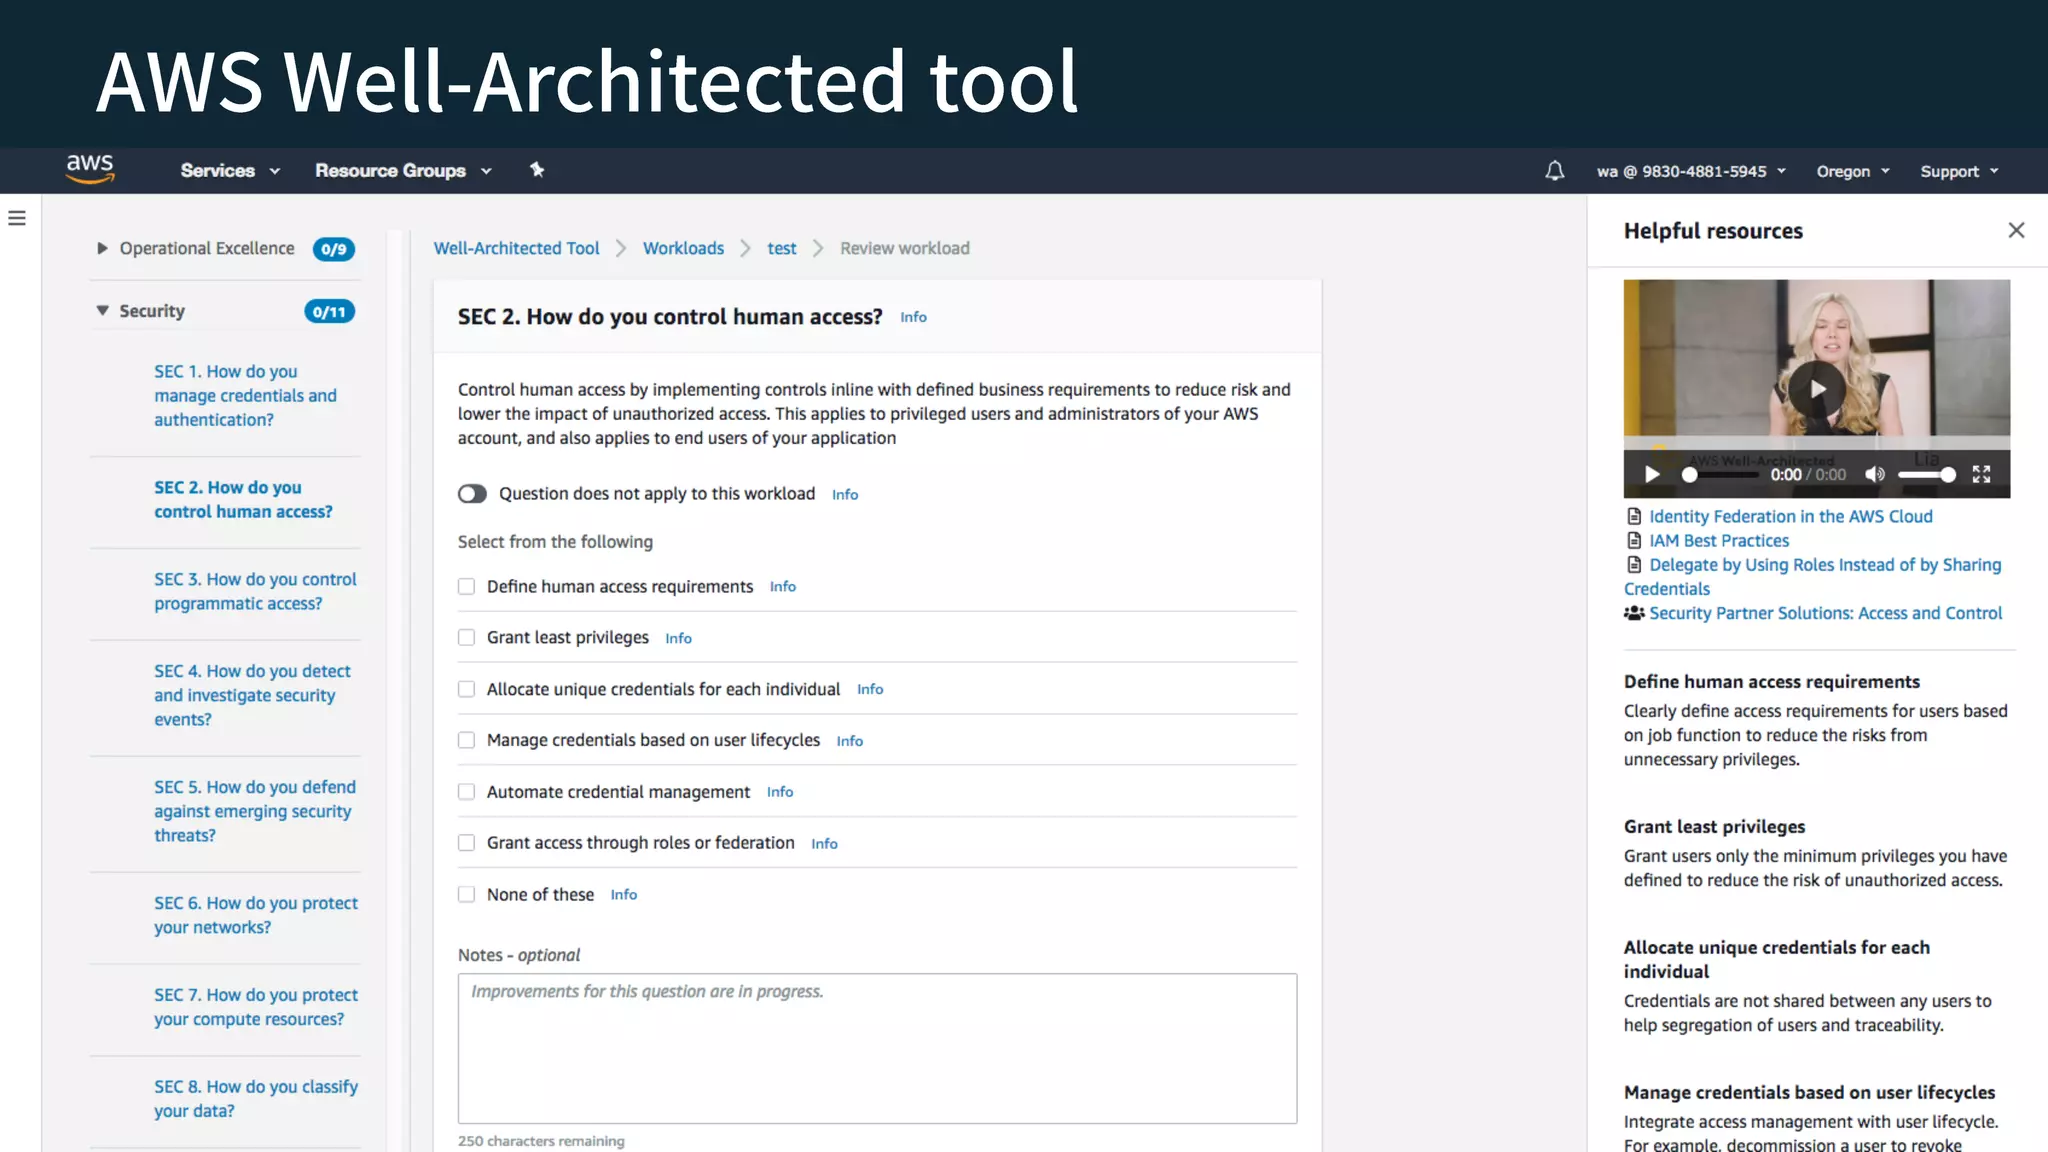The image size is (2048, 1152).
Task: Mute the video volume speaker icon
Action: coord(1875,474)
